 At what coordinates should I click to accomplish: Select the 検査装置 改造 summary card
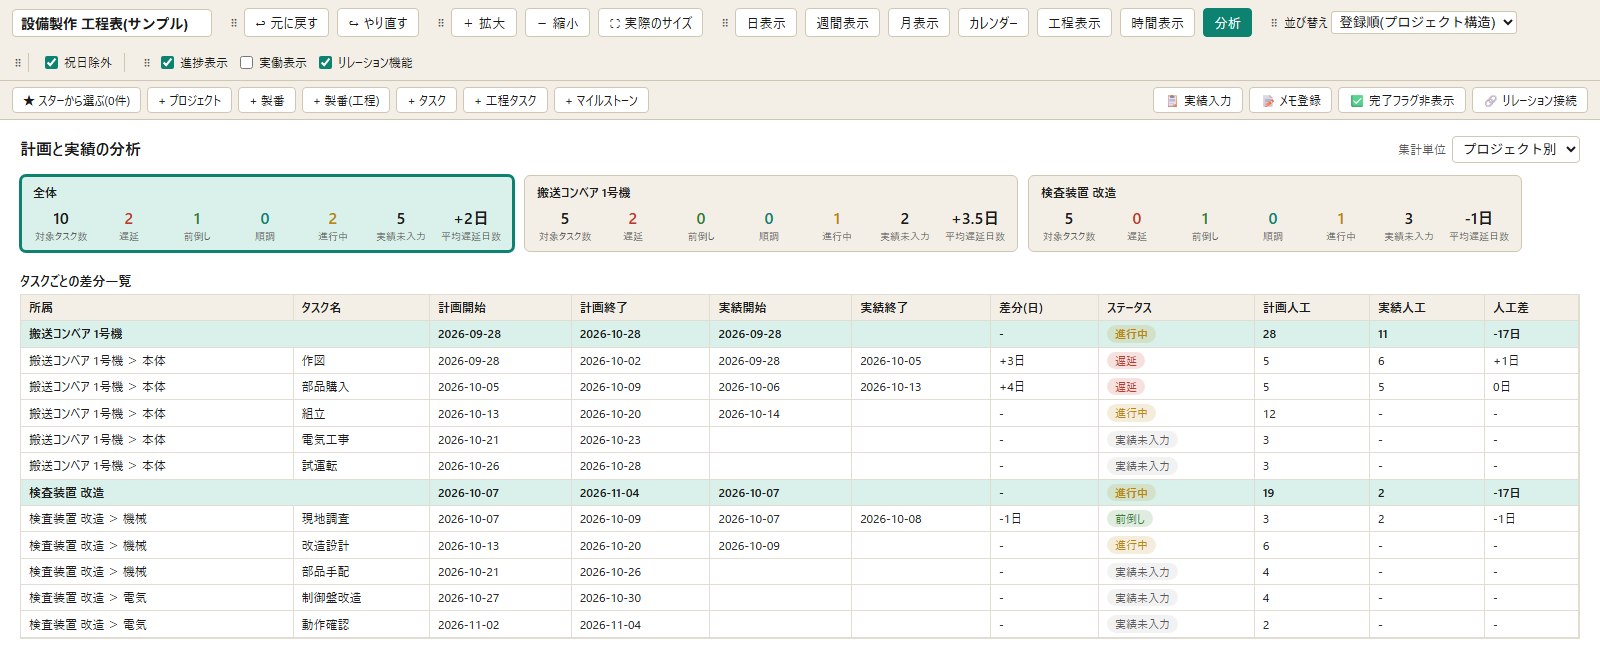[x=1274, y=213]
